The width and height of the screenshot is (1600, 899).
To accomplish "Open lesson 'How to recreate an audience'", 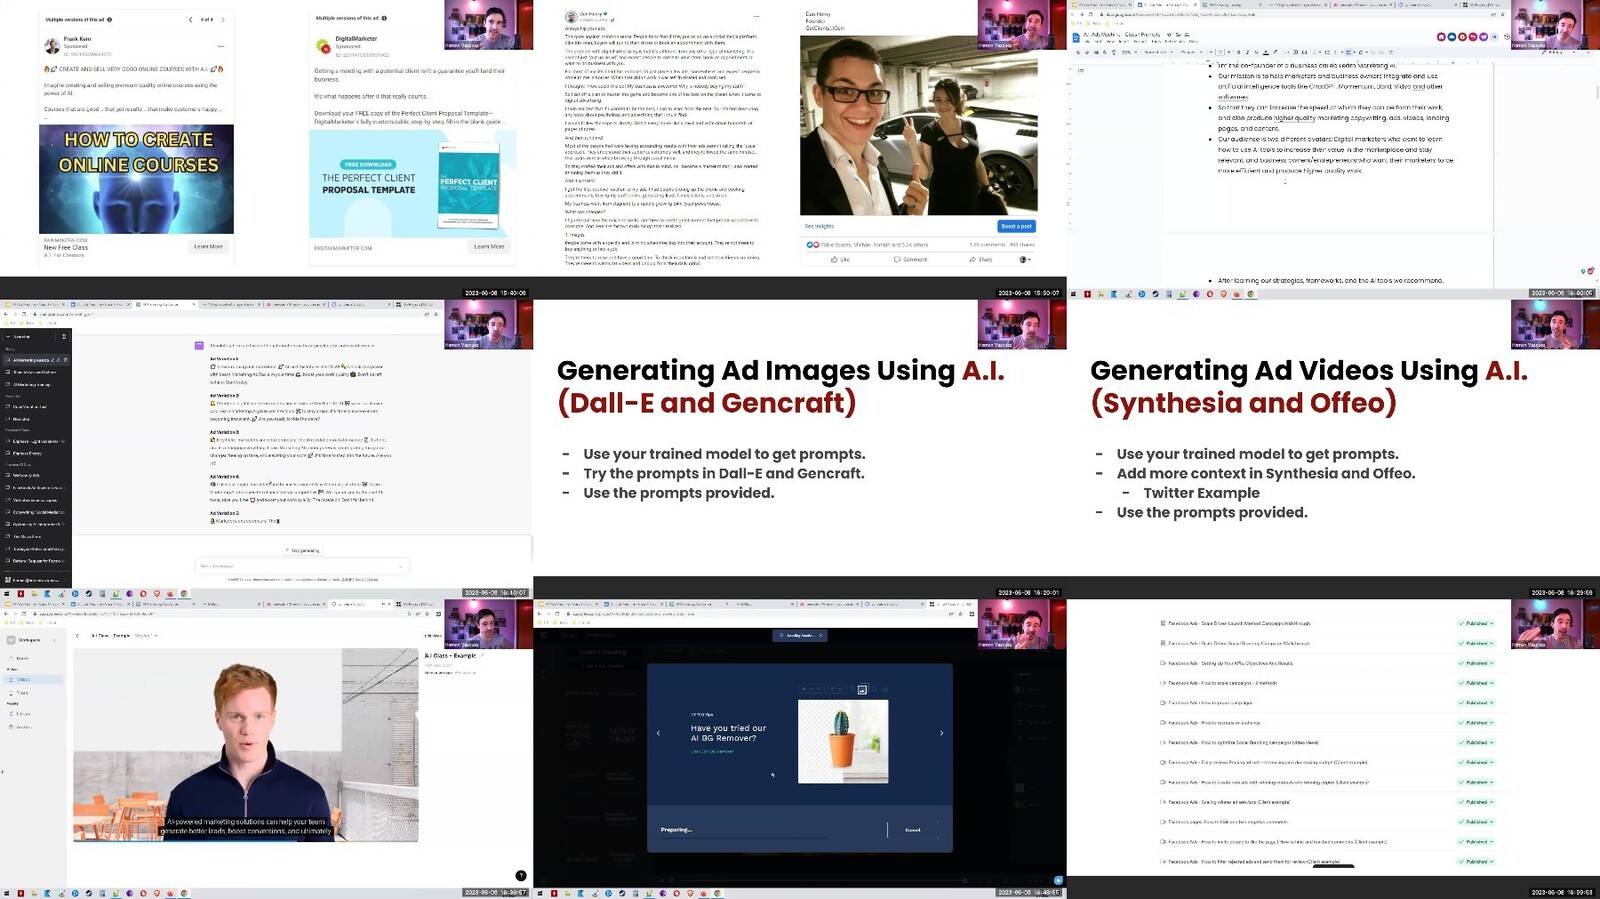I will pos(1214,722).
